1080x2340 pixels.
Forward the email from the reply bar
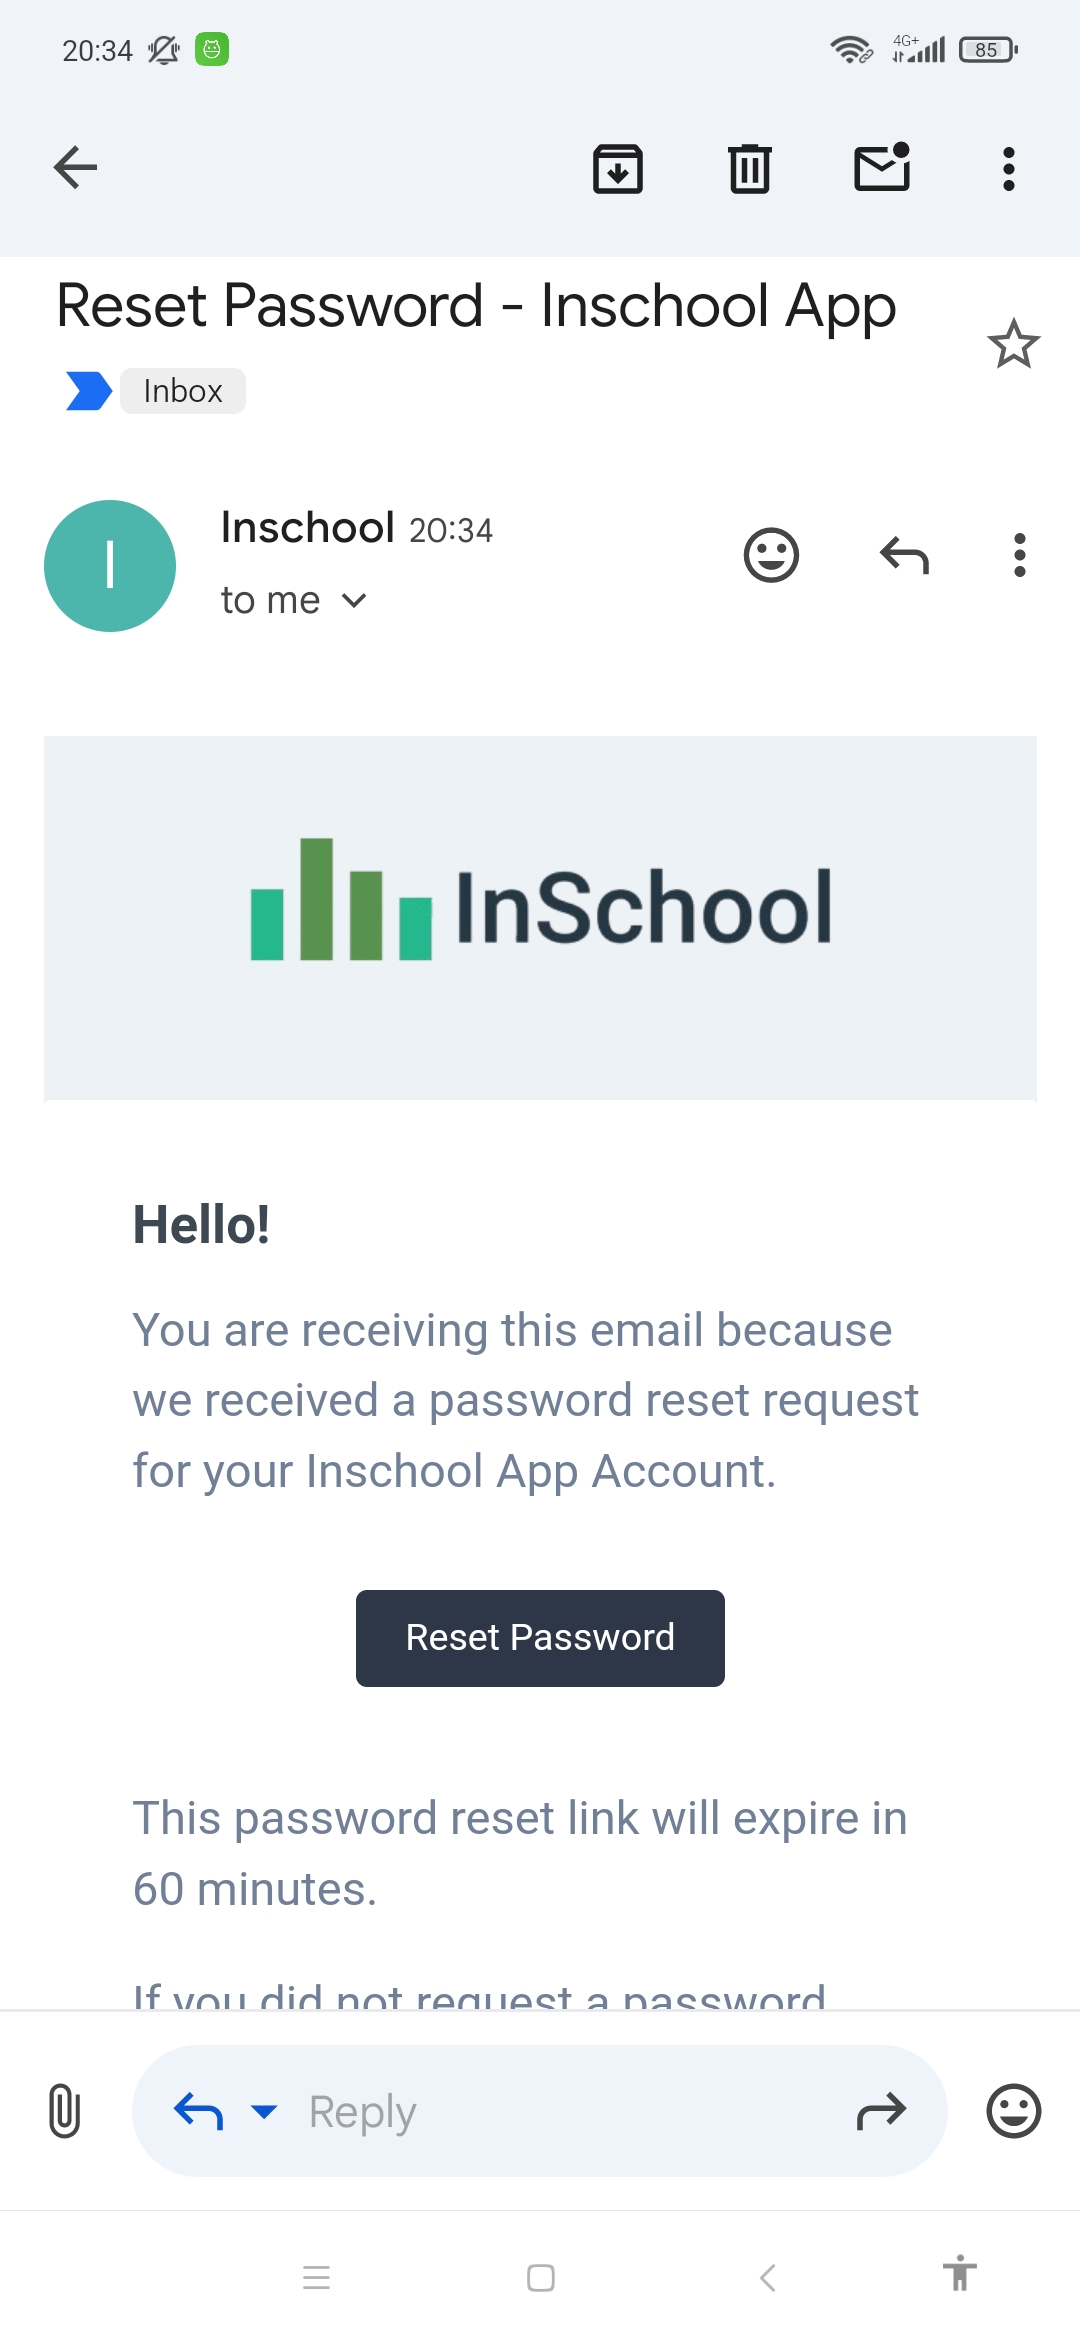click(x=881, y=2111)
